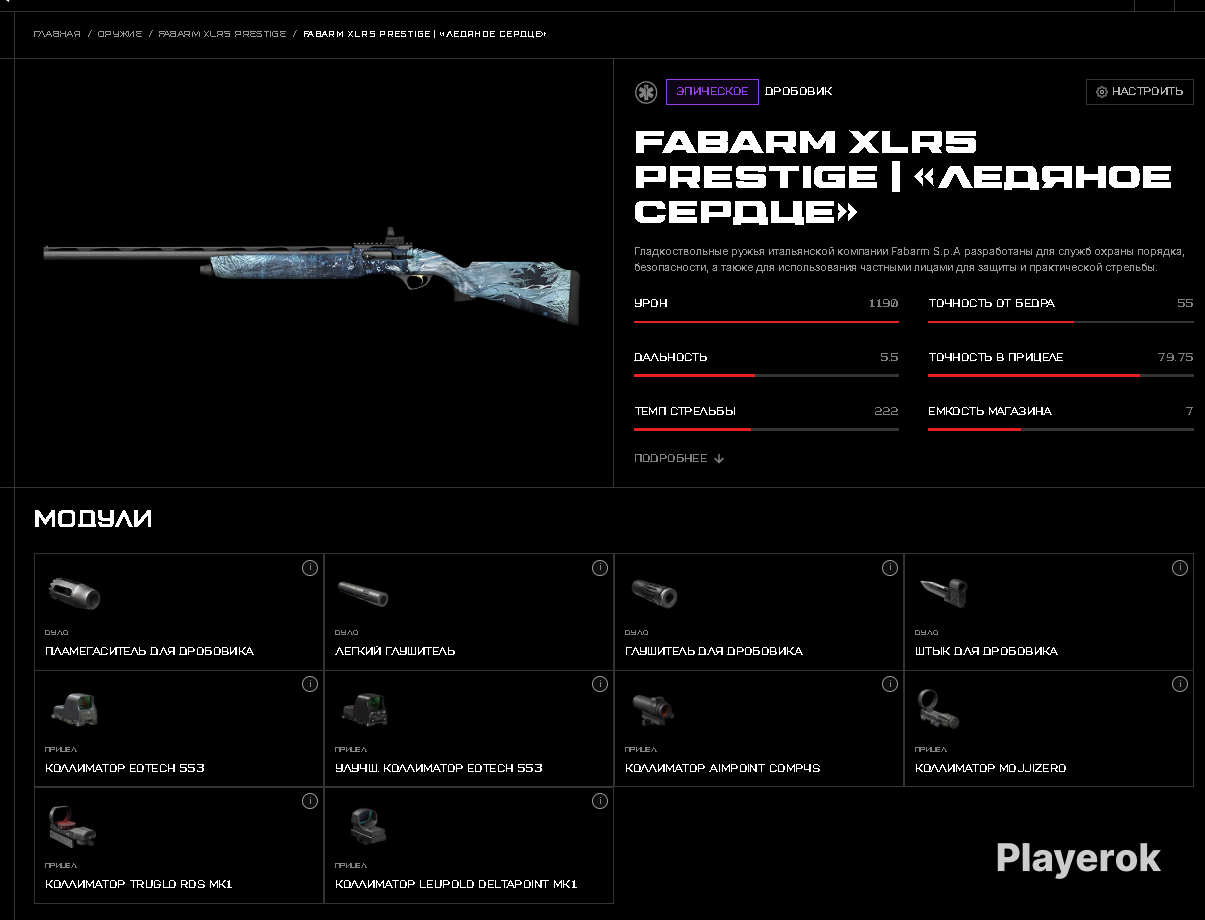Select Коллиматор Aimpoint CompM4S name
The width and height of the screenshot is (1205, 920).
coord(722,768)
